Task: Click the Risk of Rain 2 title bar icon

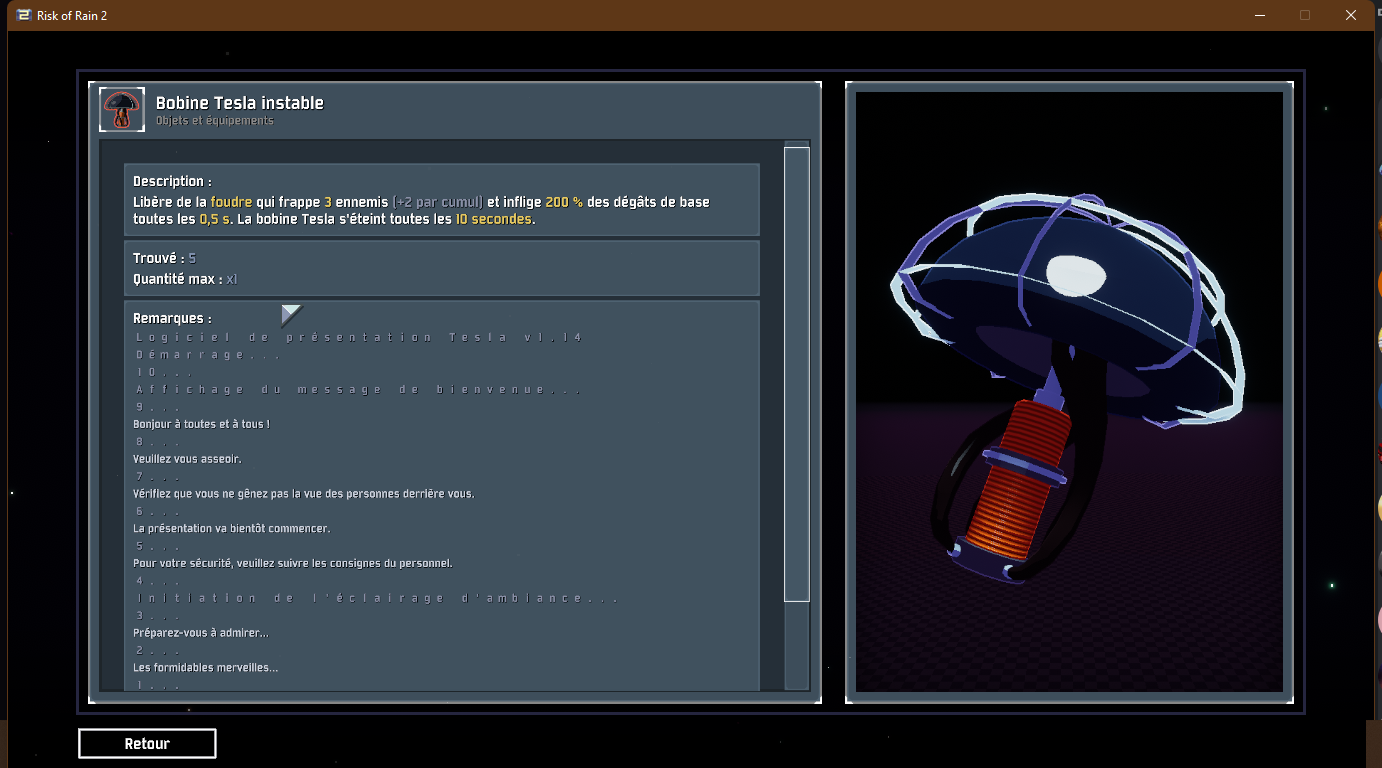Action: 24,15
